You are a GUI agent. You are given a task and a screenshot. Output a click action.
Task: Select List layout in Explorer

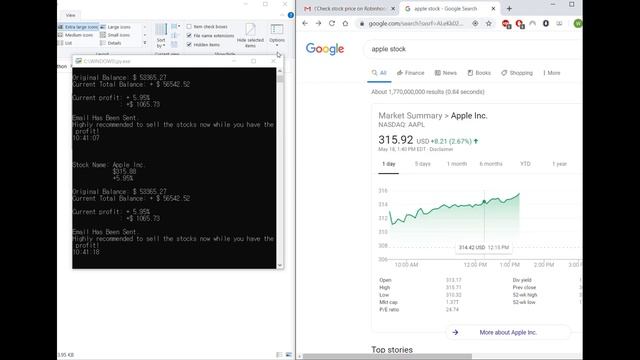[x=65, y=43]
